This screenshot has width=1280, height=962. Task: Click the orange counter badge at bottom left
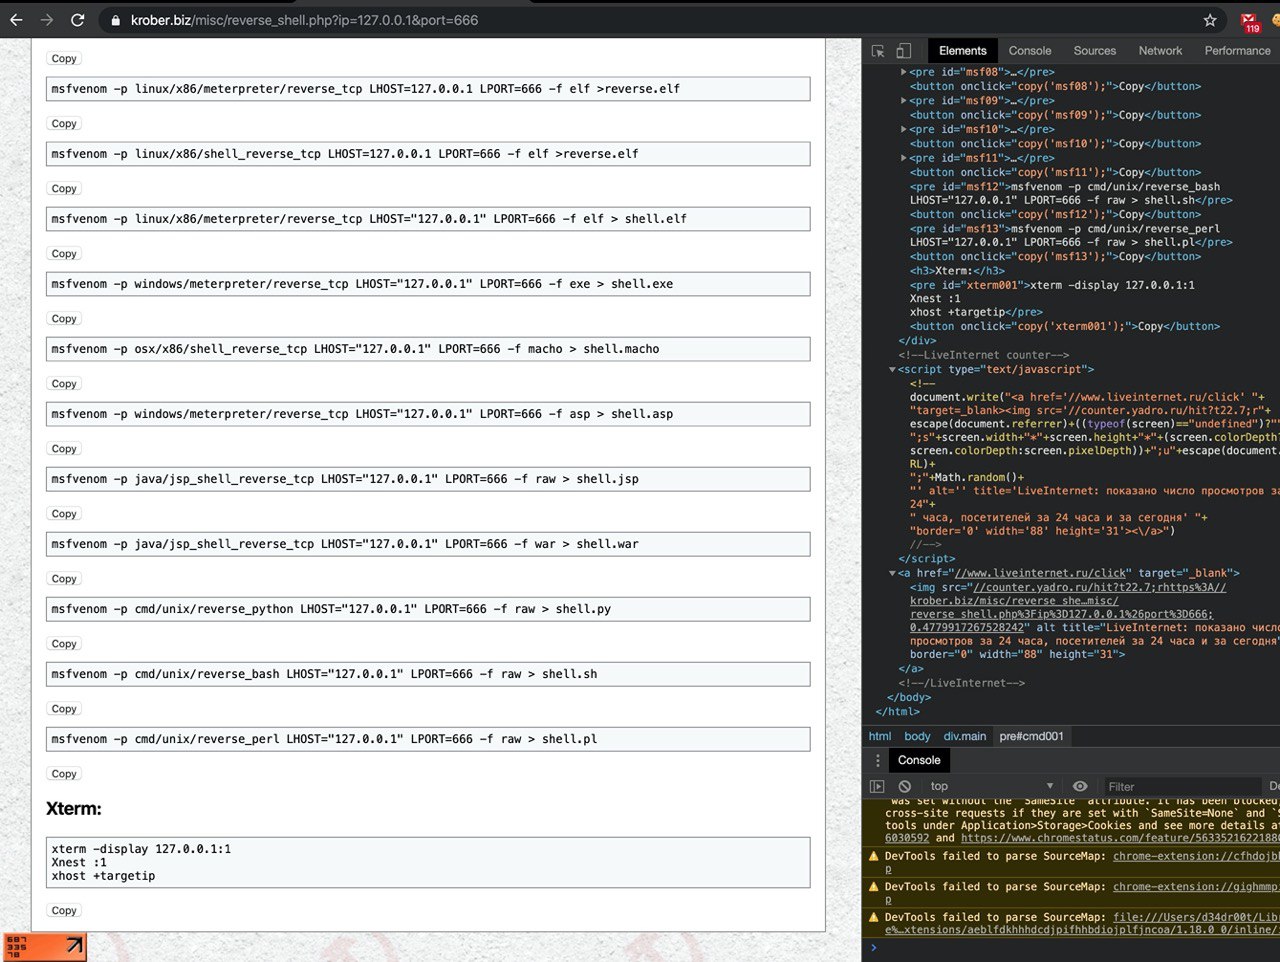pos(44,946)
